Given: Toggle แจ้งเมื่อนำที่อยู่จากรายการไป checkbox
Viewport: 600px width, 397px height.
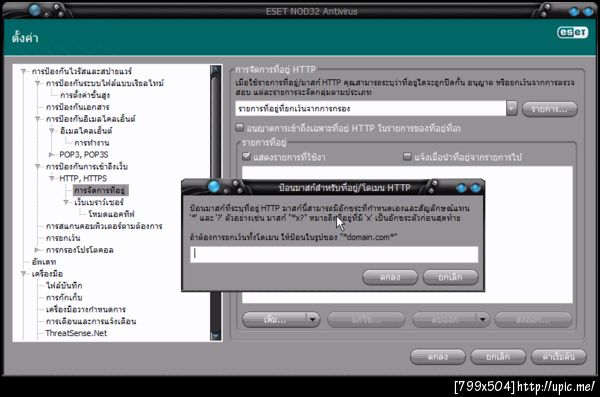Looking at the screenshot, I should pyautogui.click(x=408, y=156).
